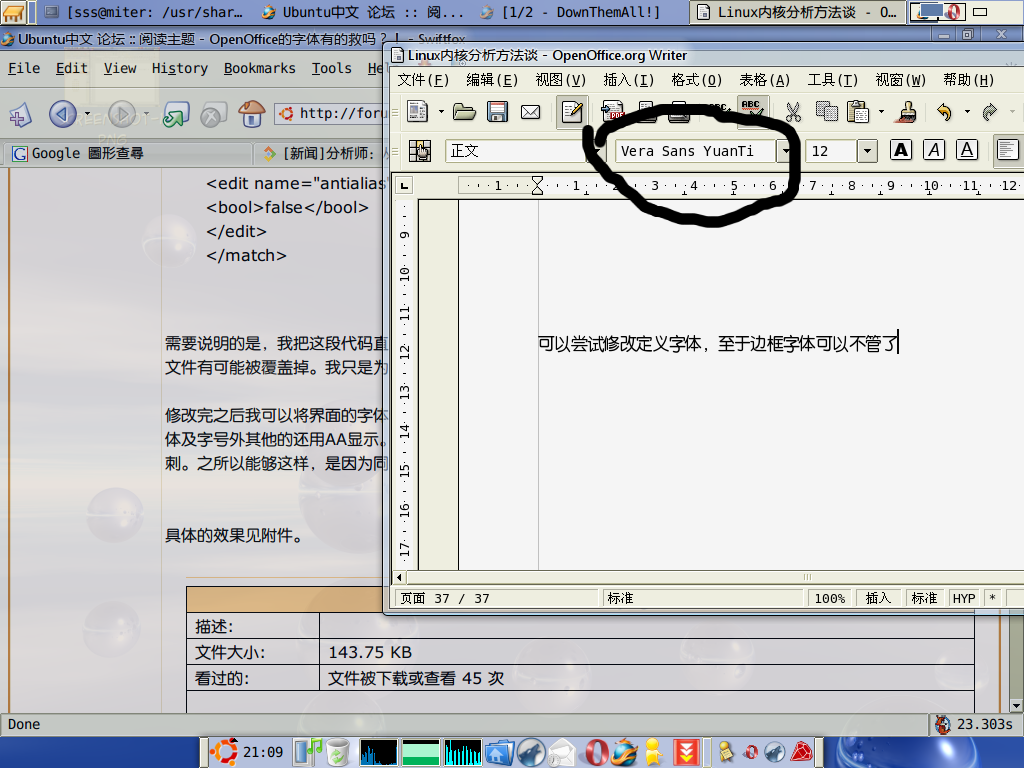Screen dimensions: 1024x768
Task: Reload the current page in Swiftfox
Action: [176, 115]
